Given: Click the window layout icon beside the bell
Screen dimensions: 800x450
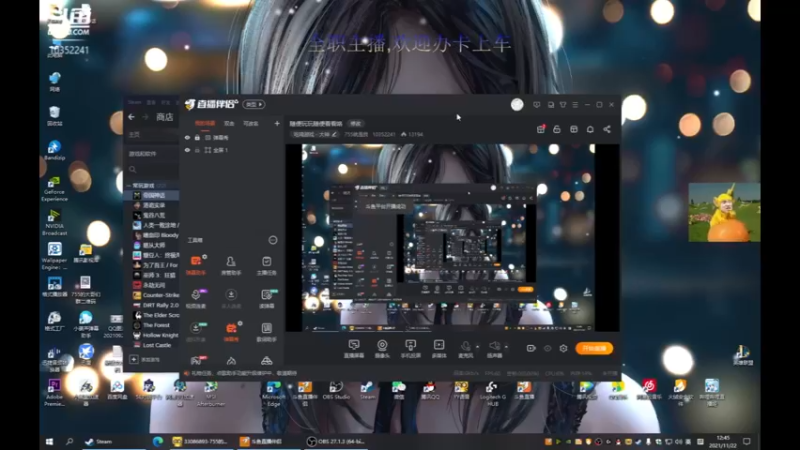Looking at the screenshot, I should coord(573,129).
